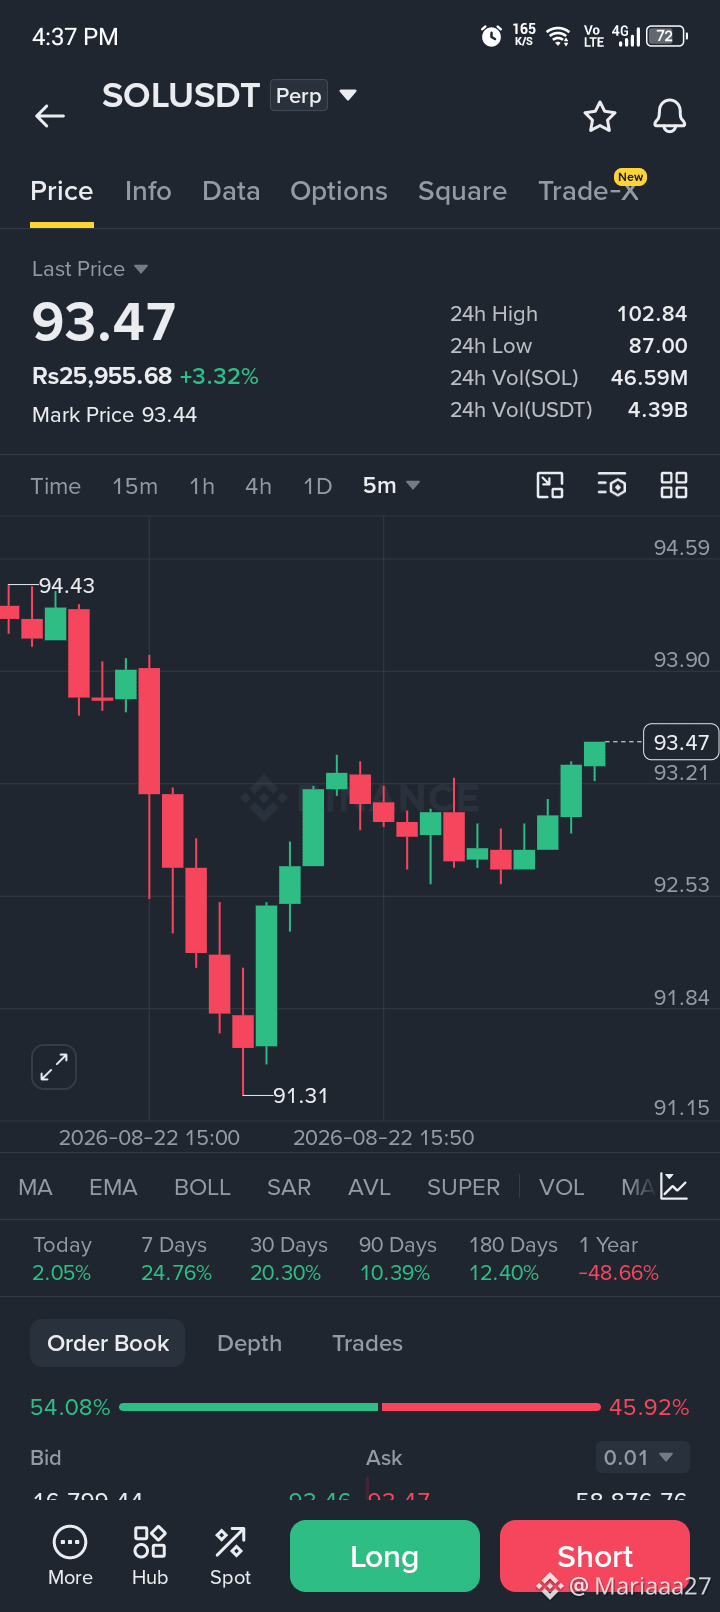Tap the 30 Days 20.30% performance
The height and width of the screenshot is (1612, 720).
(288, 1259)
